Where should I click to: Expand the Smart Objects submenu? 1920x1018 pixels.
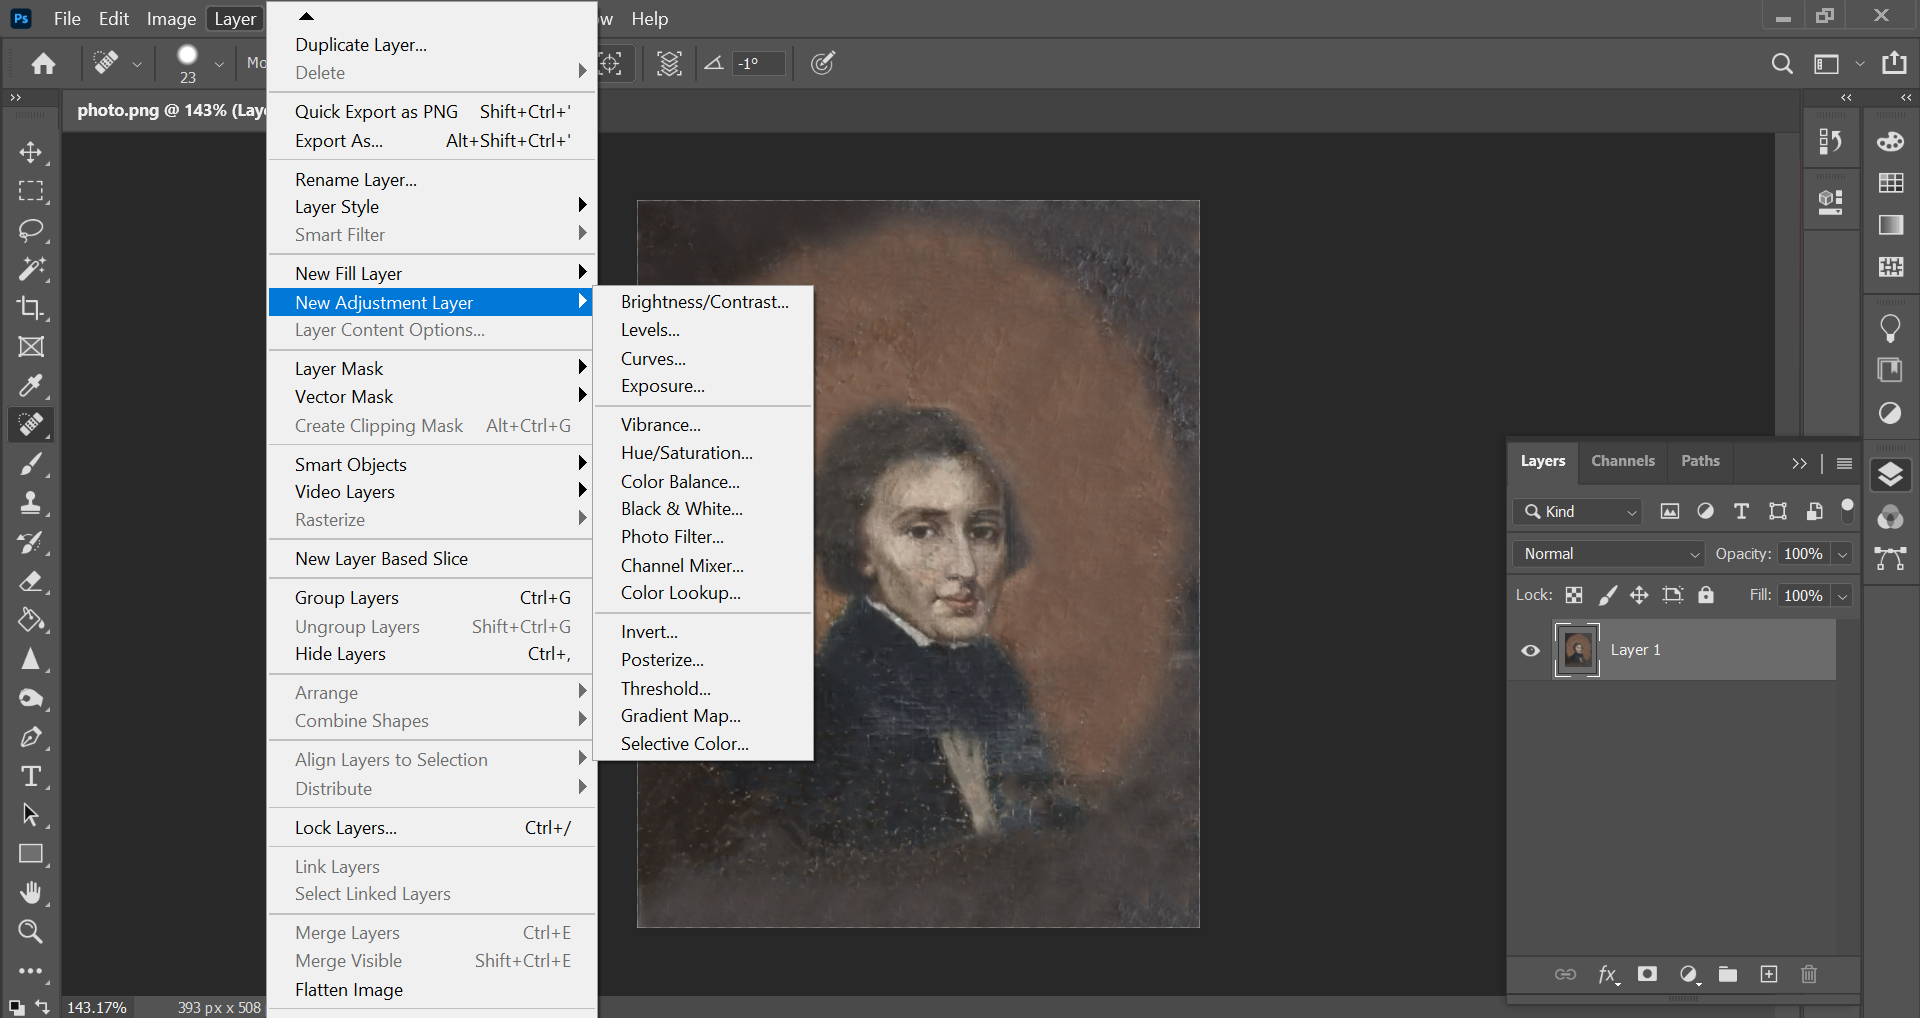[x=432, y=465]
